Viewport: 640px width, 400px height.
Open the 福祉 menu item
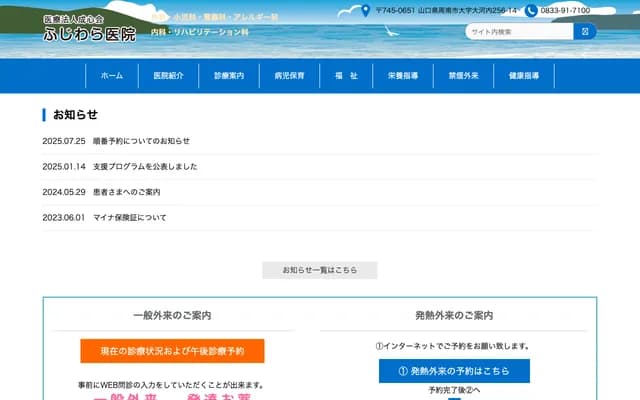(x=346, y=76)
